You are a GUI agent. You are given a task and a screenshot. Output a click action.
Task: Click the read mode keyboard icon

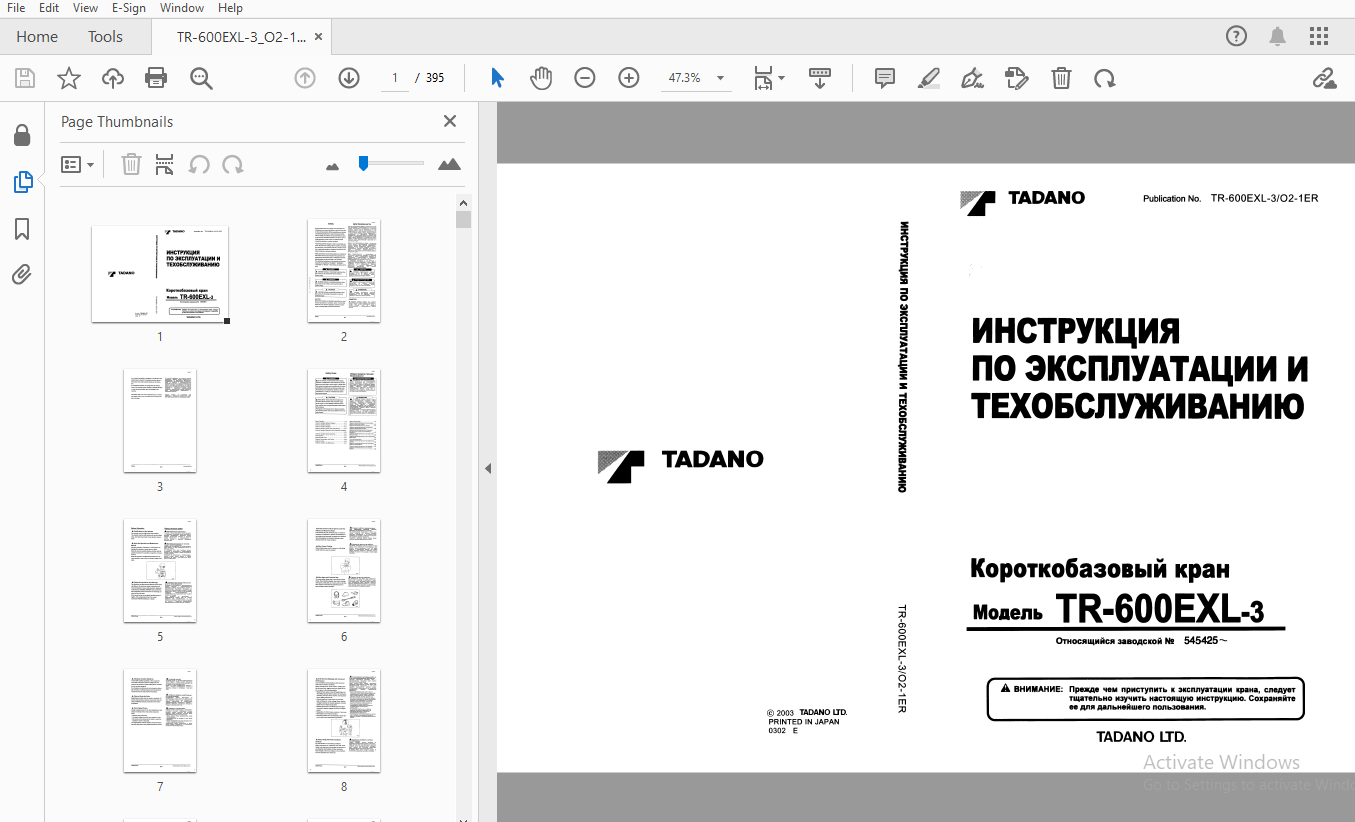[x=820, y=78]
